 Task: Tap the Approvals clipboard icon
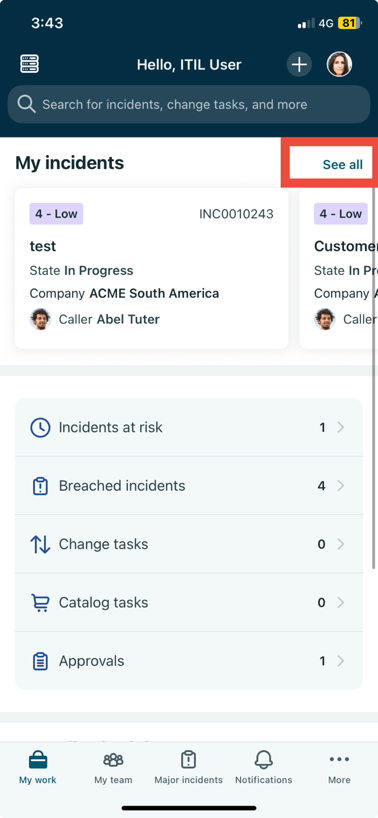(40, 661)
